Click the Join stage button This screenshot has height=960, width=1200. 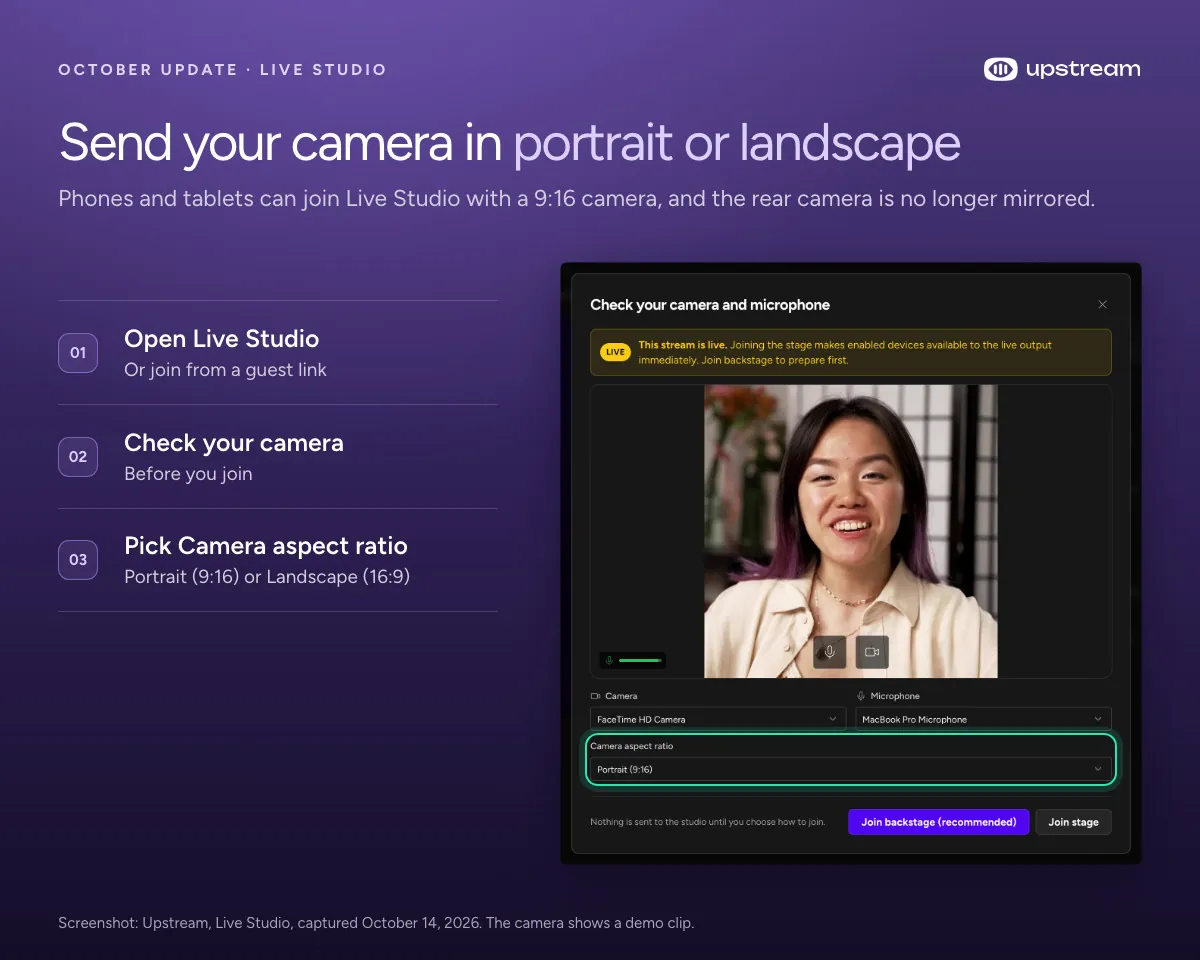(1073, 822)
